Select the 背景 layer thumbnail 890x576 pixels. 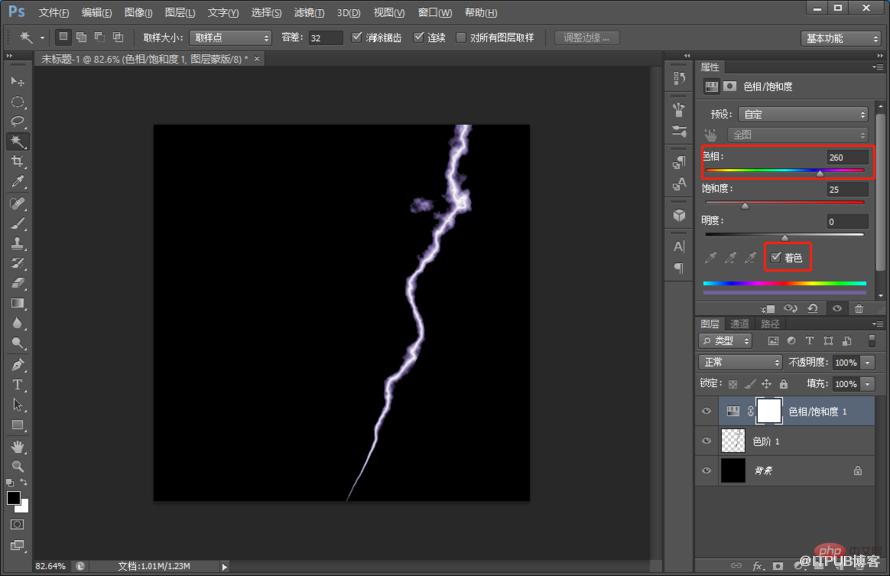point(733,470)
